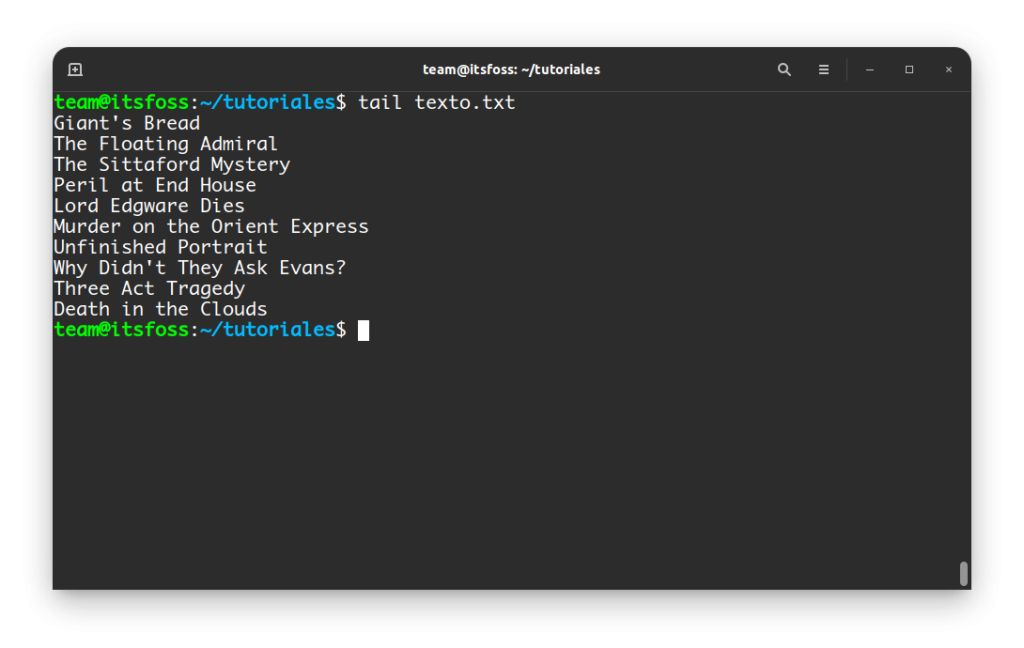Click the line Three Act Tragedy

[x=149, y=288]
